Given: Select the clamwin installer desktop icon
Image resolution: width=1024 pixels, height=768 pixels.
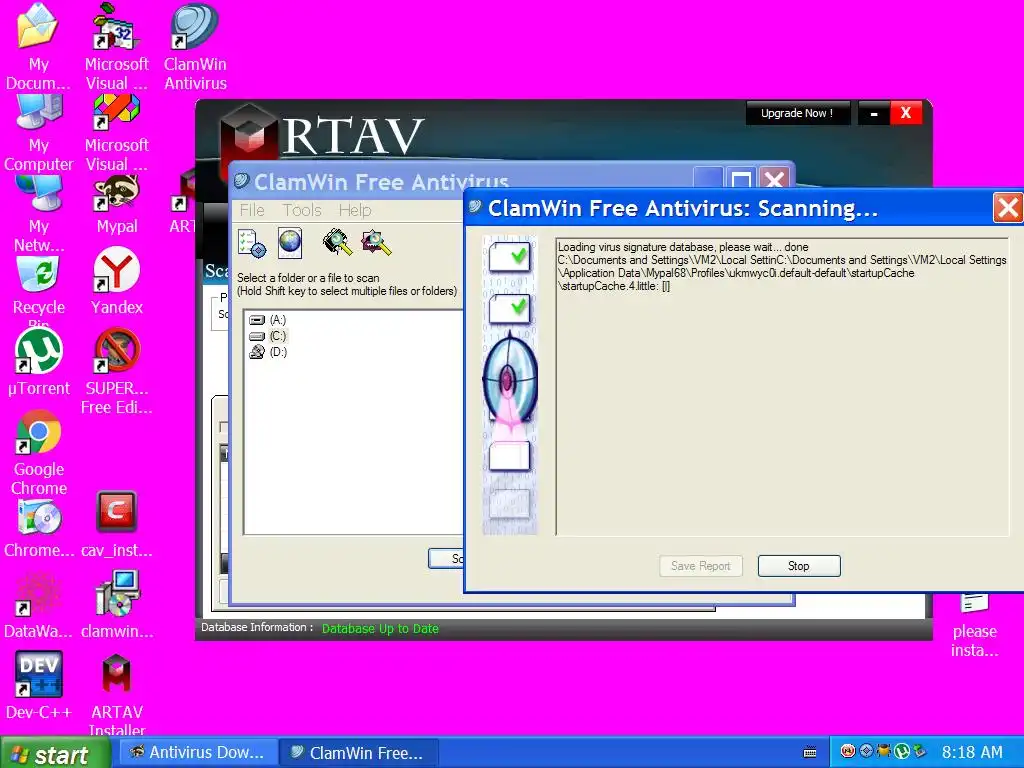Looking at the screenshot, I should 117,594.
